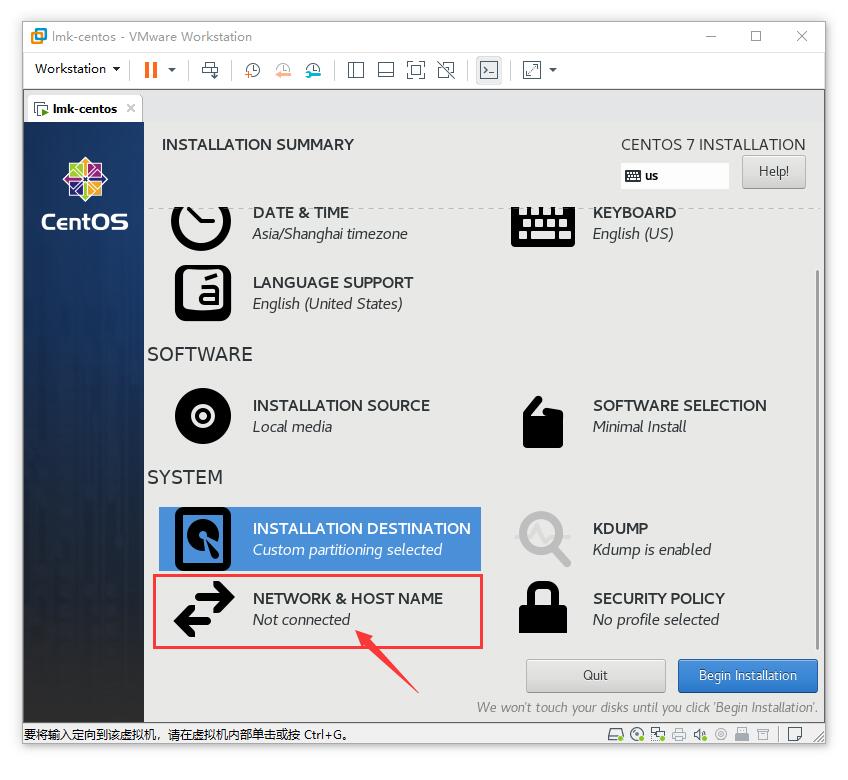Switch to Unity mode icon

pyautogui.click(x=446, y=70)
